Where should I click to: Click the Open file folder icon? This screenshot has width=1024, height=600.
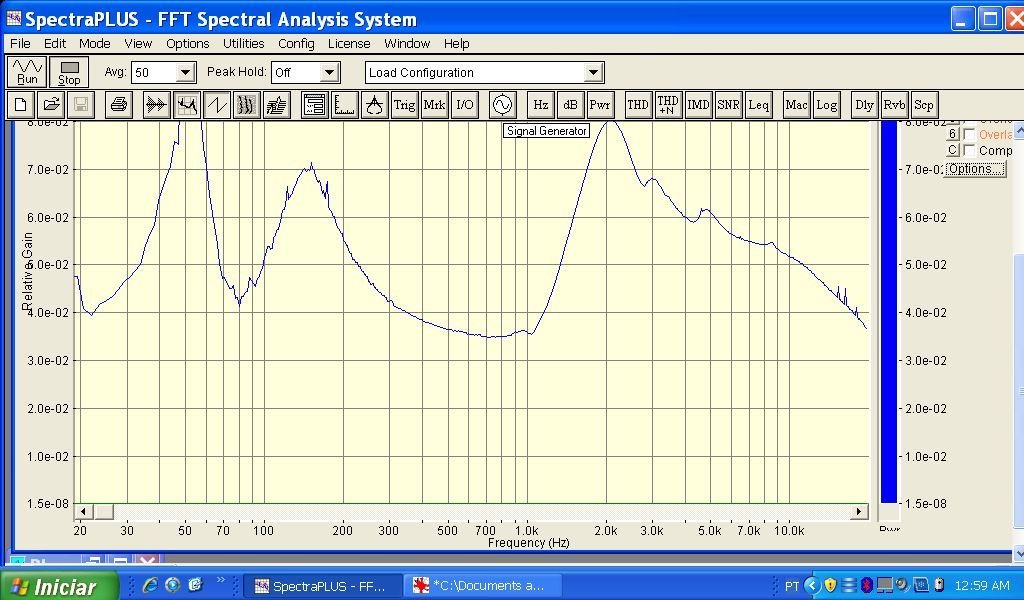click(51, 105)
